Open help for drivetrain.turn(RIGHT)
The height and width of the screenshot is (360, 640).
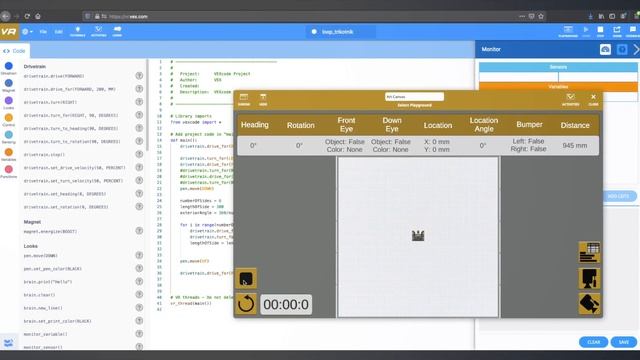[x=139, y=102]
